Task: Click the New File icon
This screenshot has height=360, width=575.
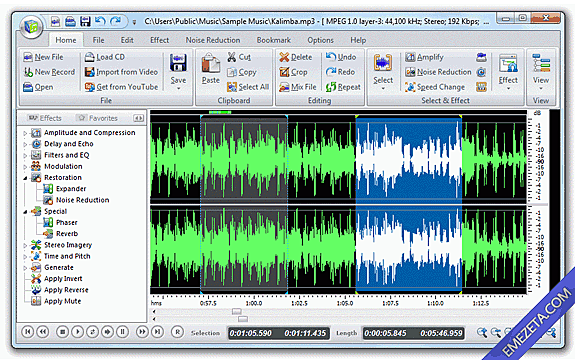Action: click(28, 57)
